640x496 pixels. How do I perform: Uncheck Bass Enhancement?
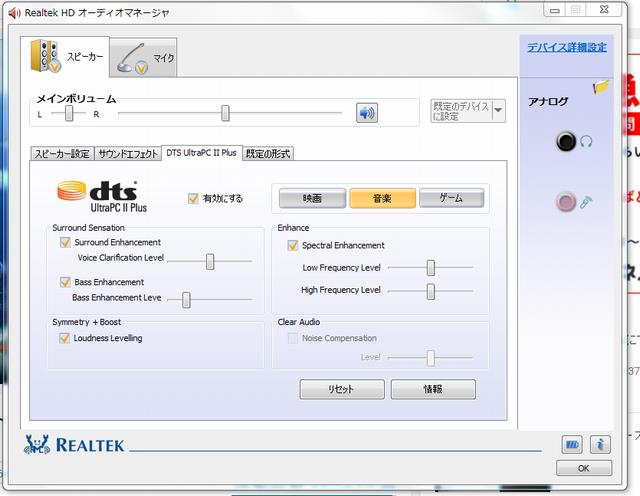65,282
